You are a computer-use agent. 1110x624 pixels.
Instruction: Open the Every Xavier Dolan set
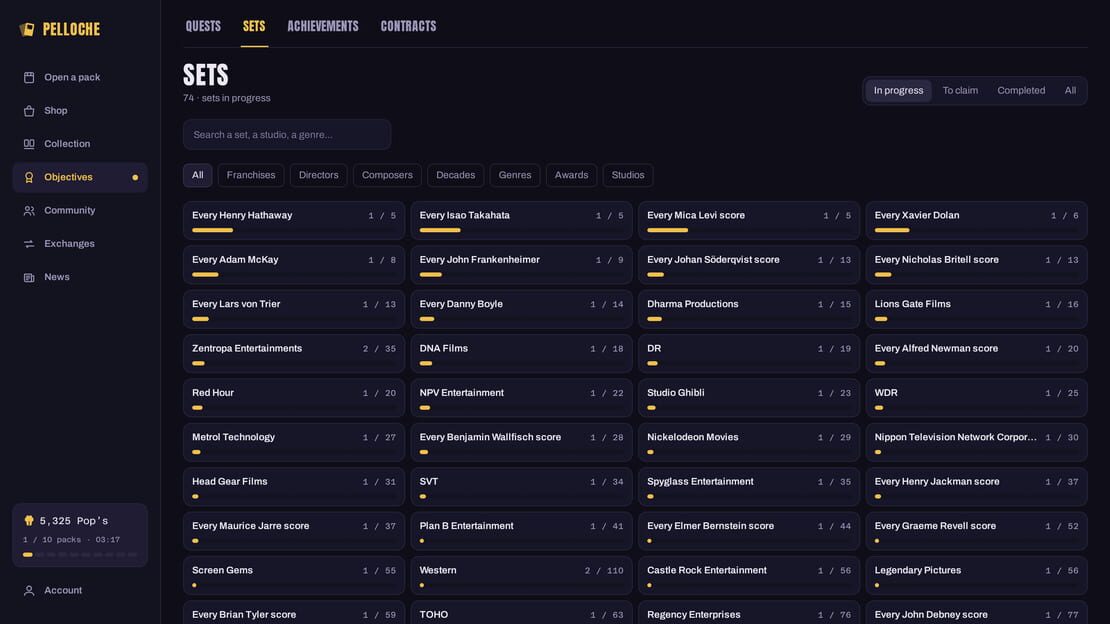(x=976, y=220)
